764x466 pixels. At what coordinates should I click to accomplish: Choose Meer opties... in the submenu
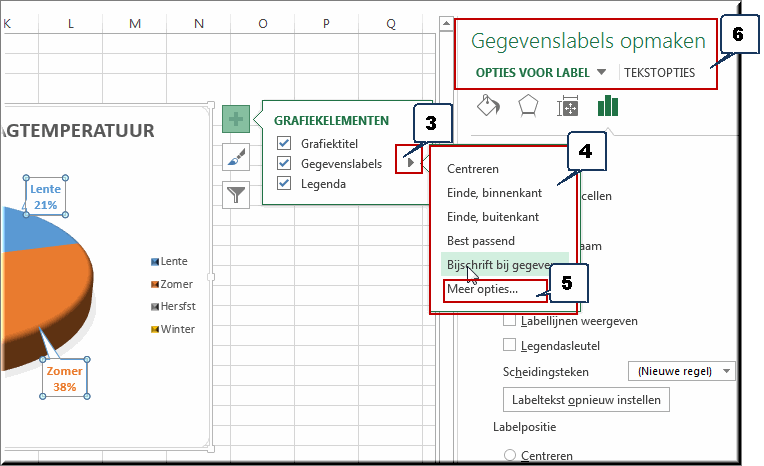pyautogui.click(x=483, y=289)
